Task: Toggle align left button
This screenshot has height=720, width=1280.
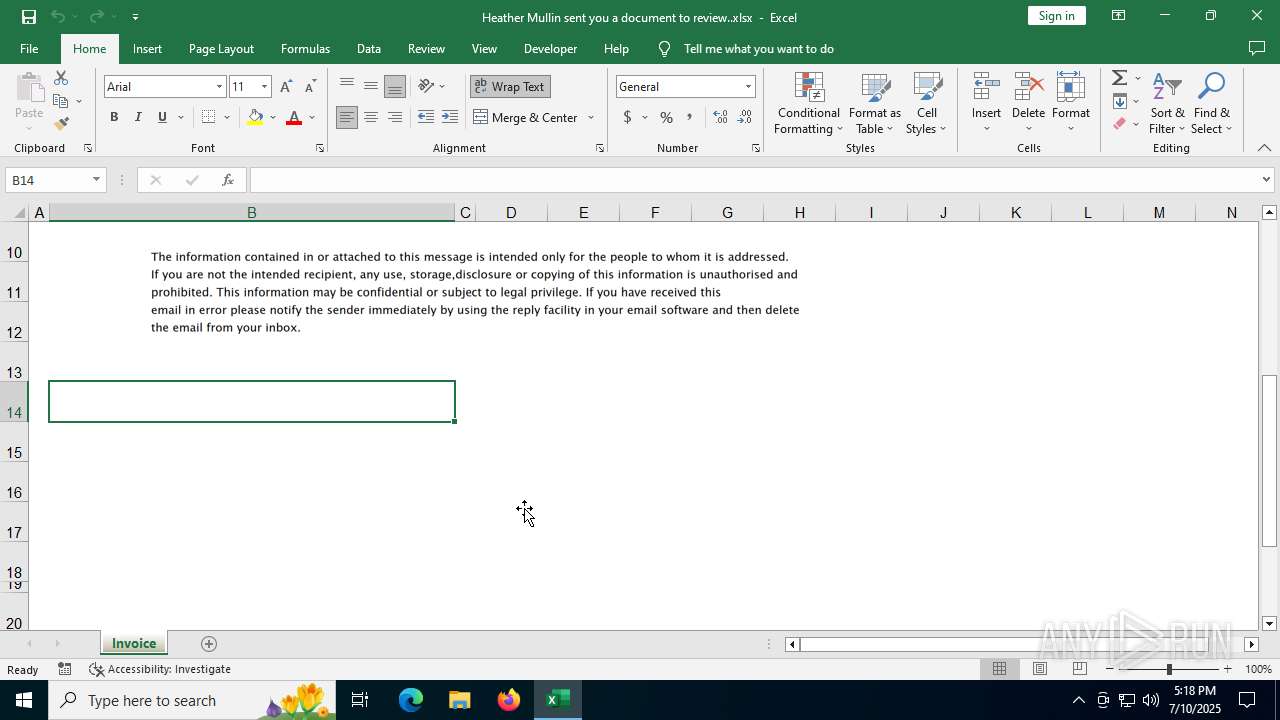Action: (347, 118)
